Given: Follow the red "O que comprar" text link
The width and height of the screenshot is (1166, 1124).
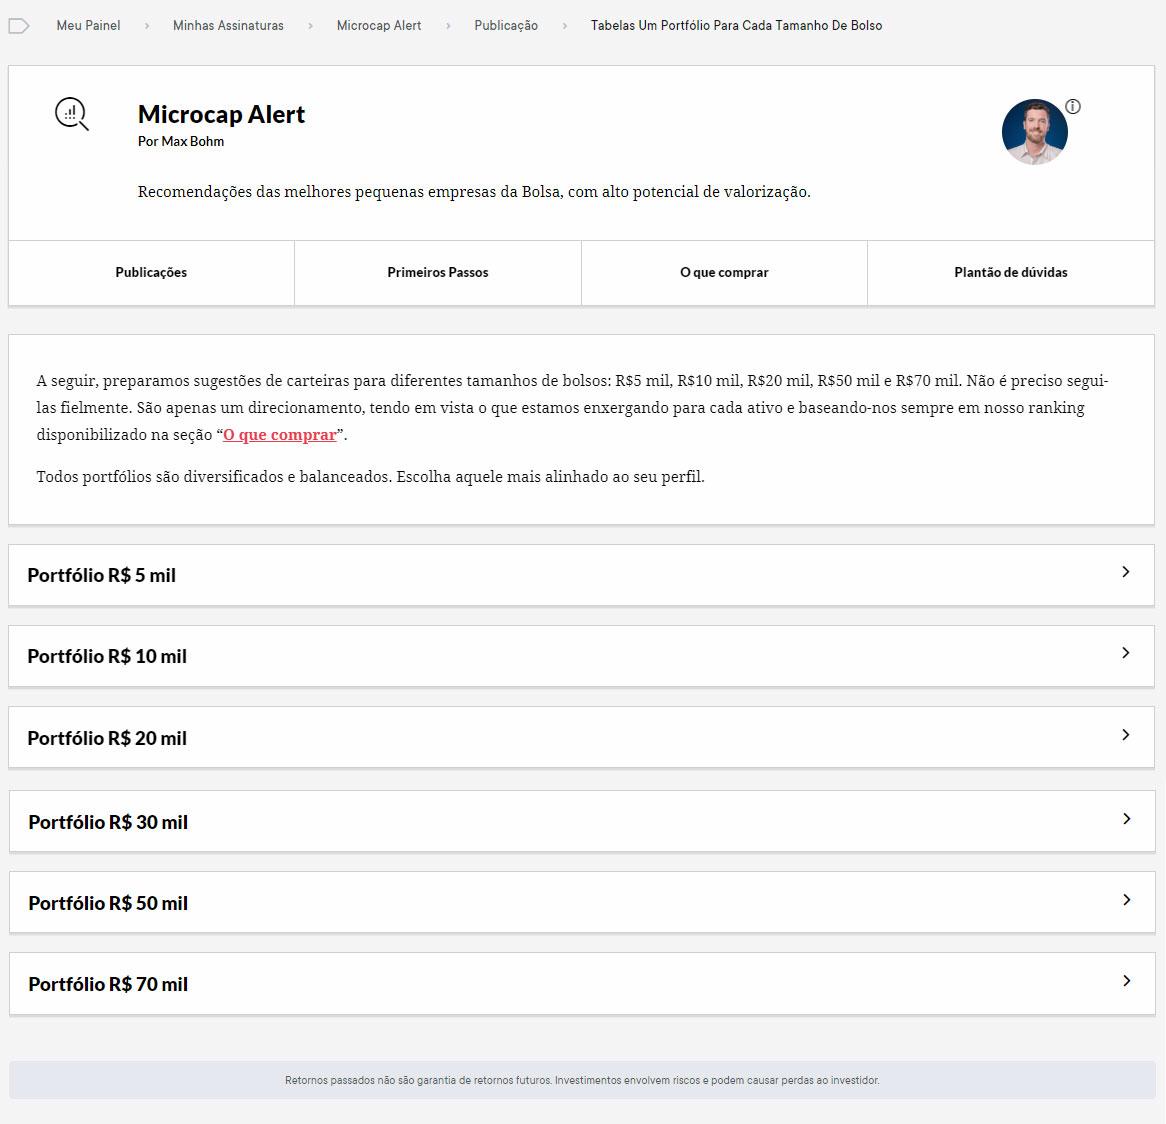Looking at the screenshot, I should point(279,435).
